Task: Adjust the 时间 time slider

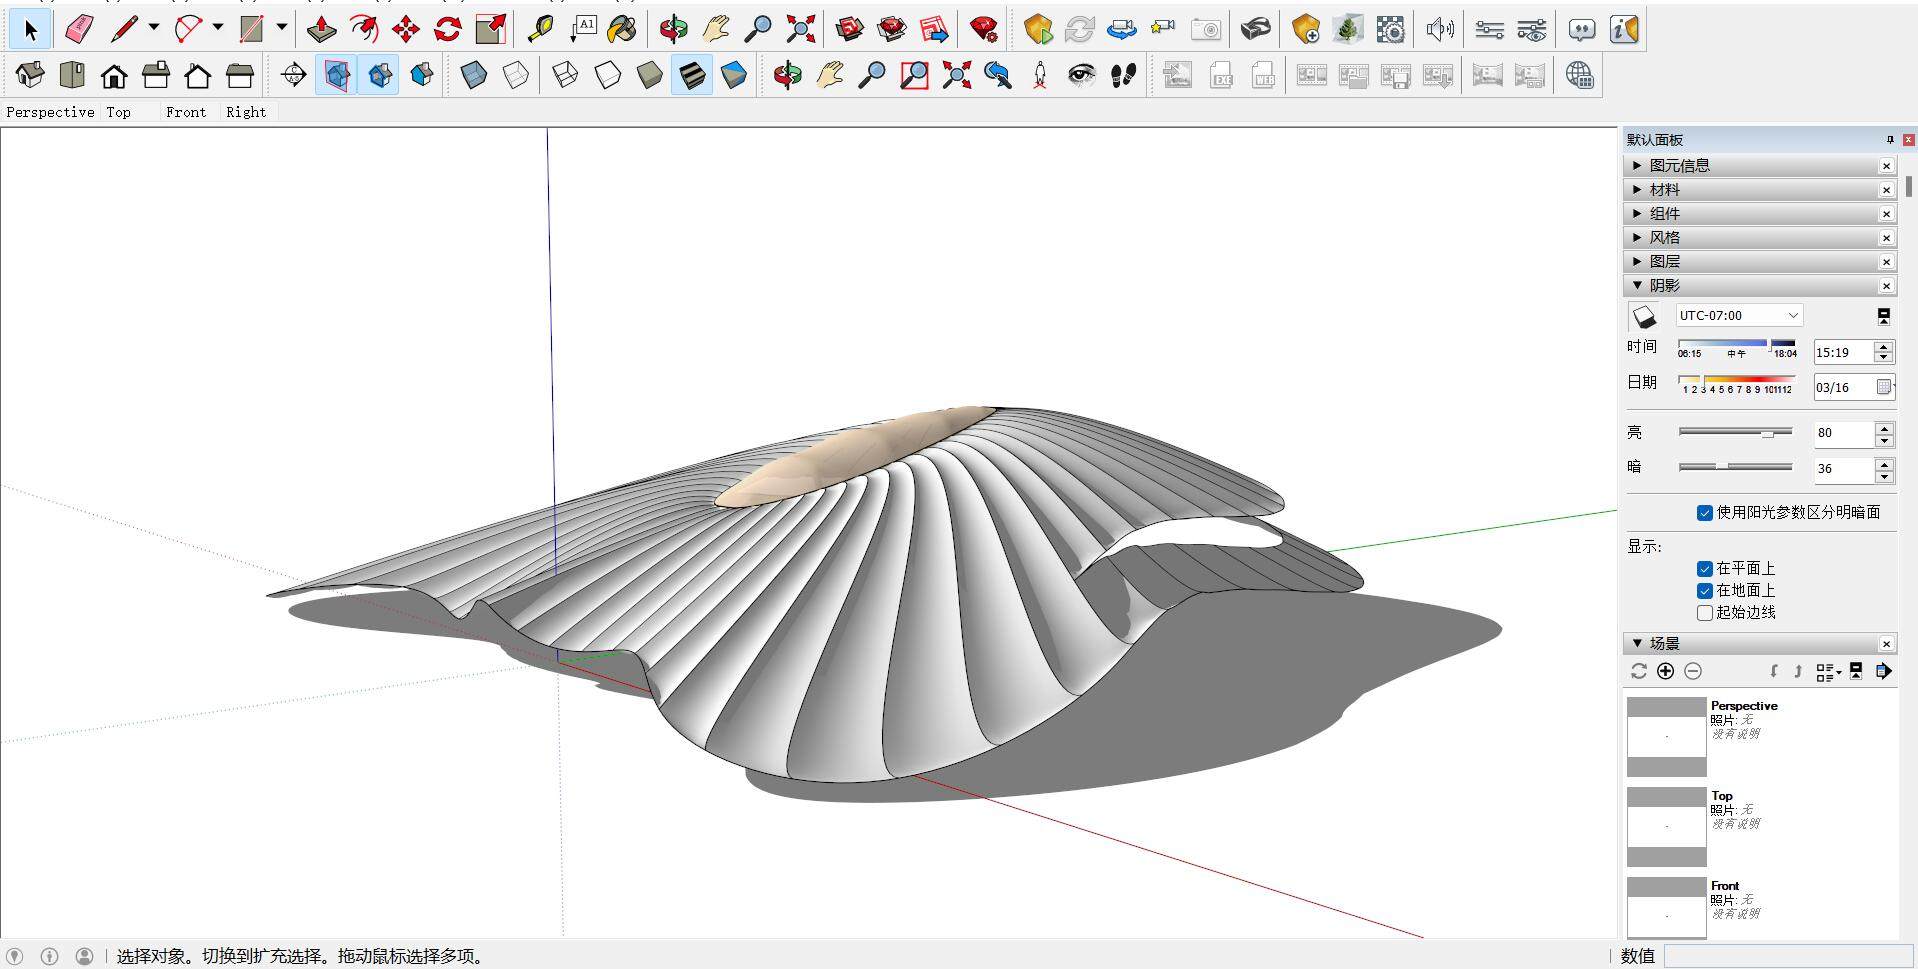Action: (x=1737, y=345)
